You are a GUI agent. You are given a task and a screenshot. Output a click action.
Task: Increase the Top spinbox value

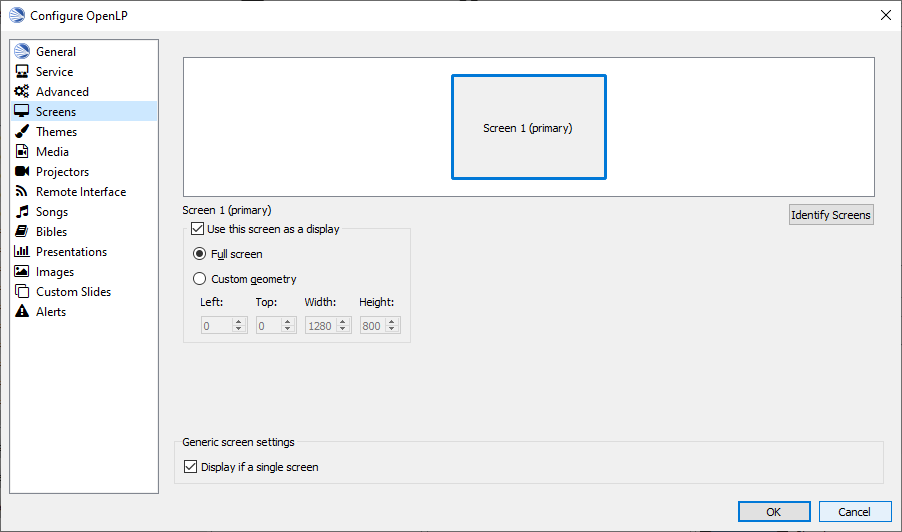tap(288, 322)
